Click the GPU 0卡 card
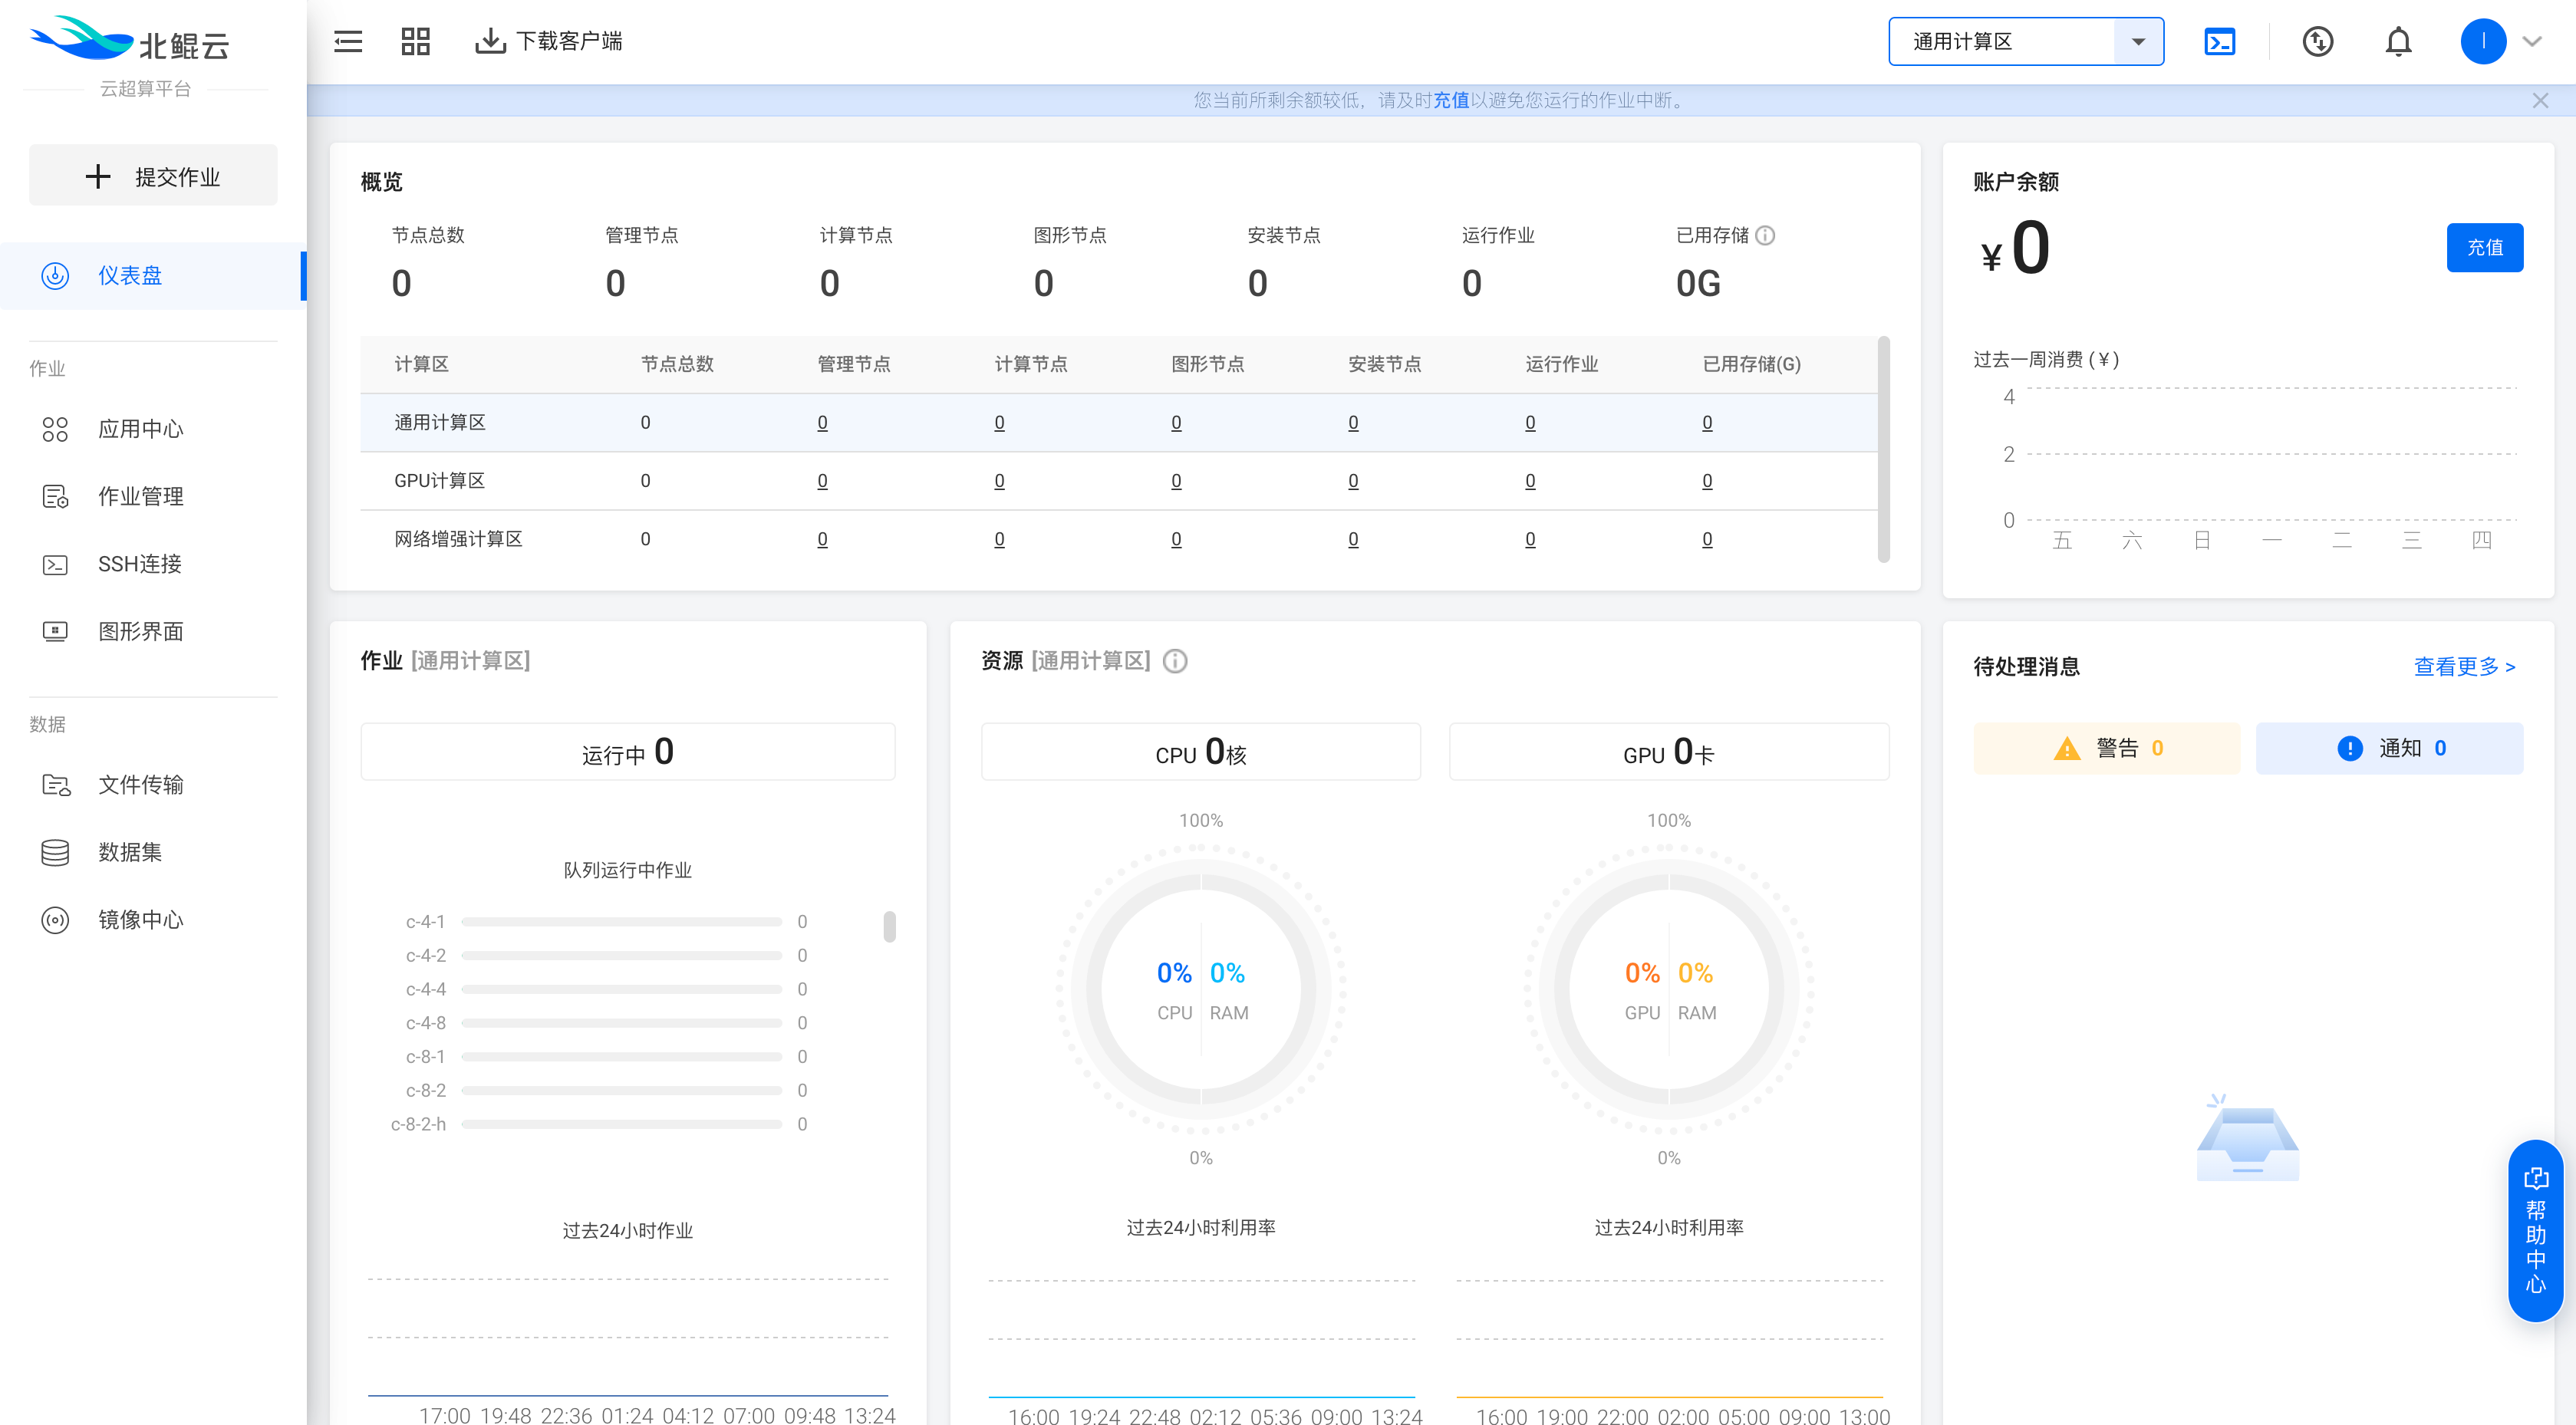Viewport: 2576px width, 1425px height. tap(1668, 751)
